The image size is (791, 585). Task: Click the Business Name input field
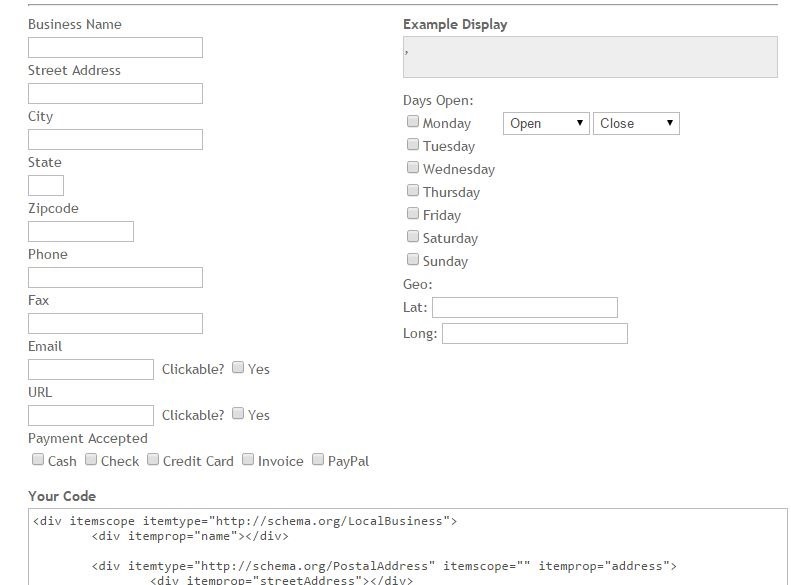115,48
